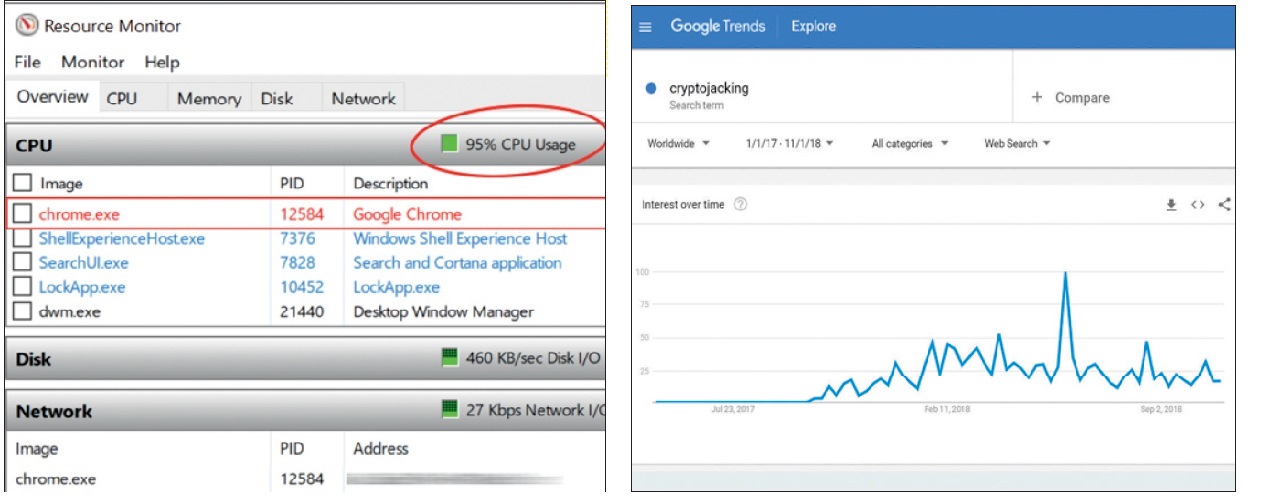Select chrome.exe in the Network list
Image resolution: width=1264 pixels, height=503 pixels.
[55, 478]
